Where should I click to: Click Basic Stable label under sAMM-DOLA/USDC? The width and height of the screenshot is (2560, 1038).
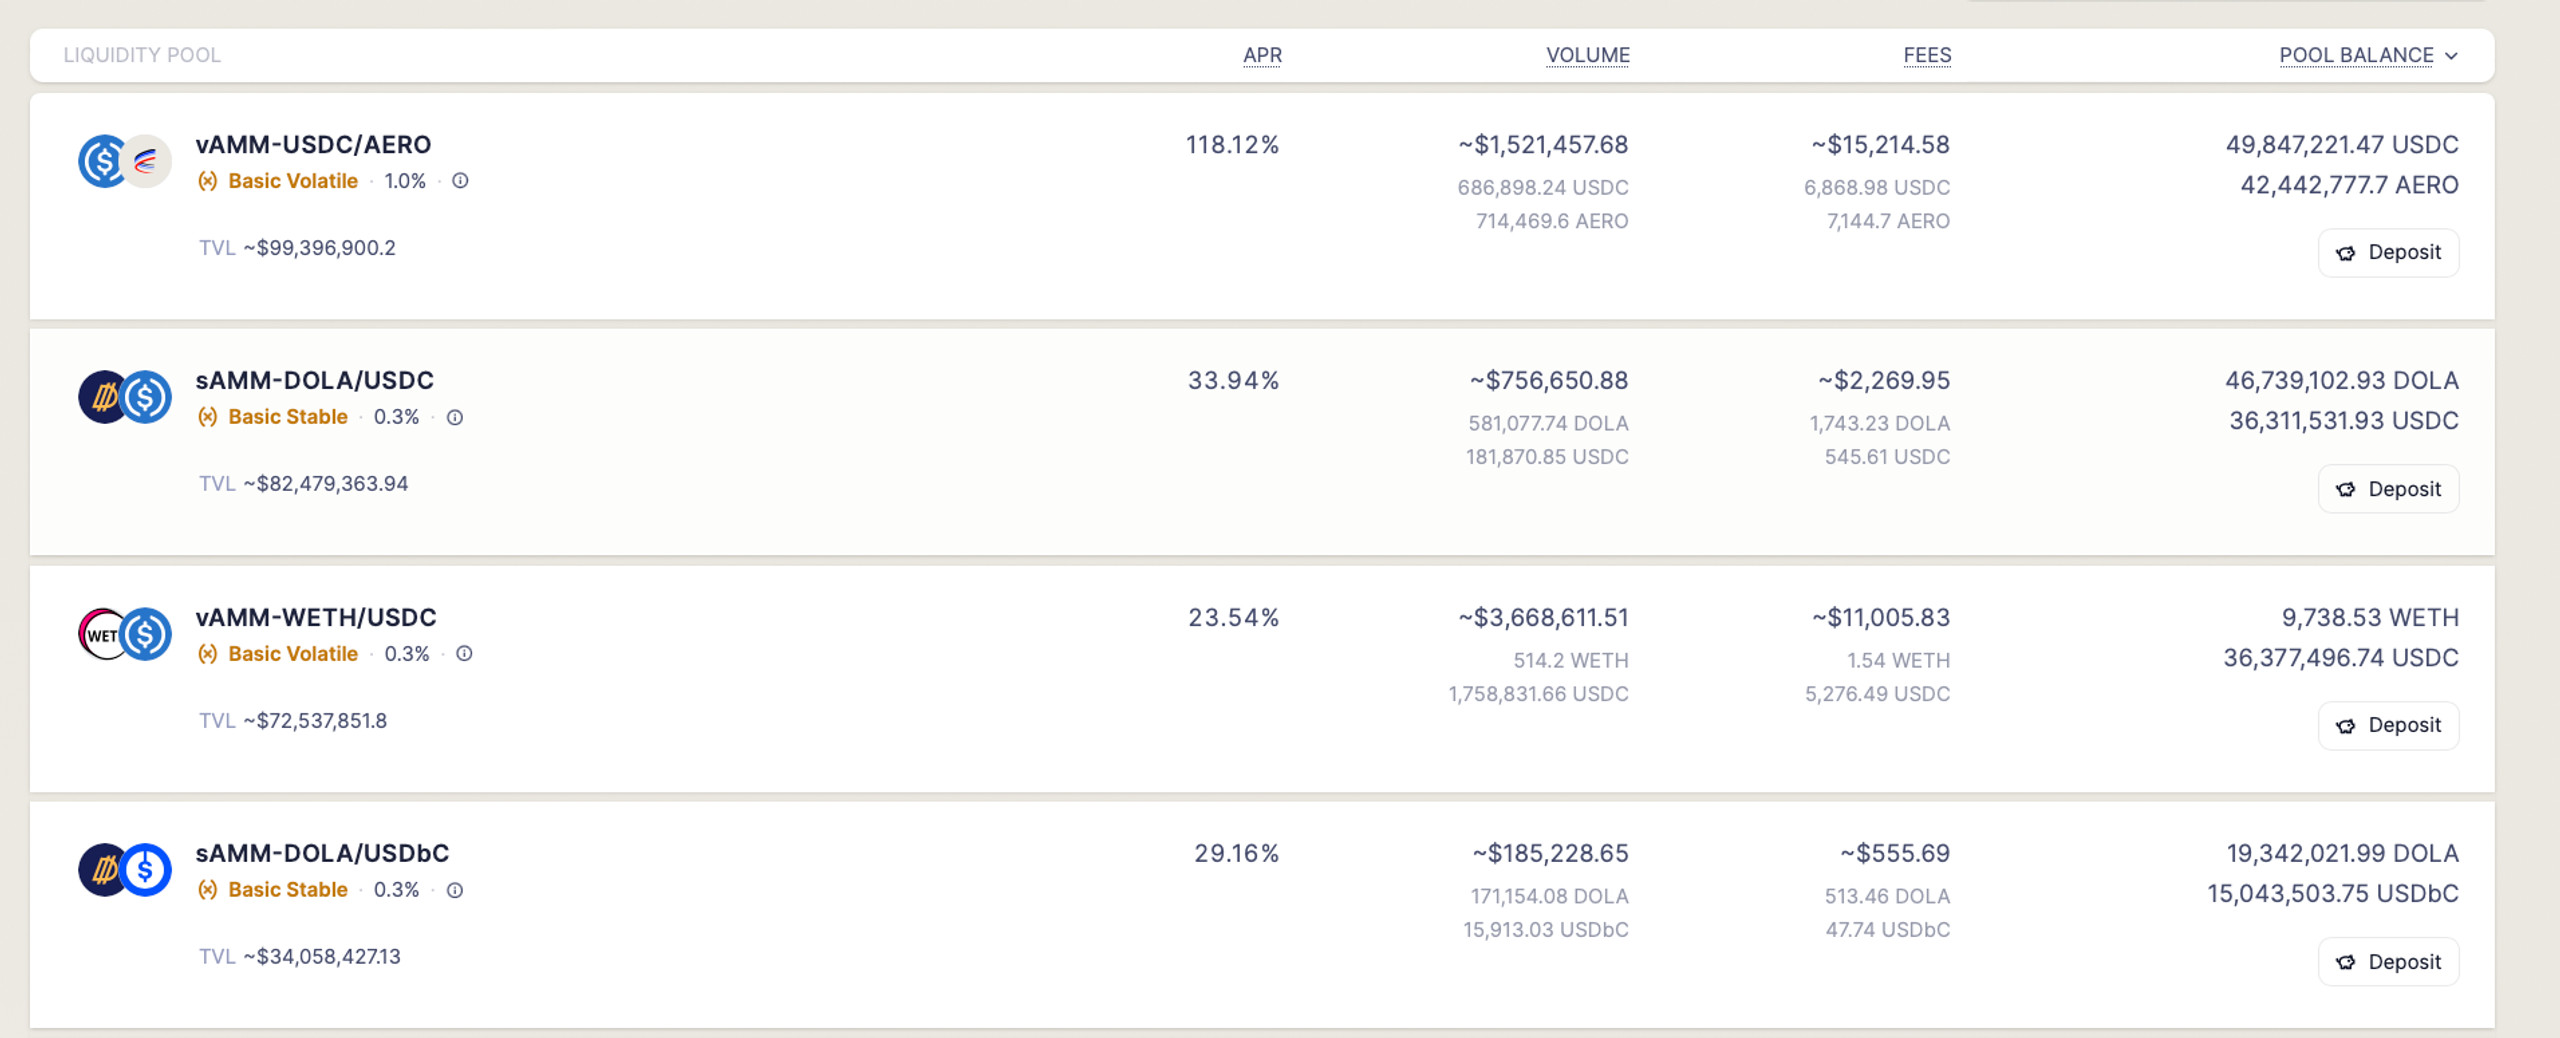tap(288, 417)
